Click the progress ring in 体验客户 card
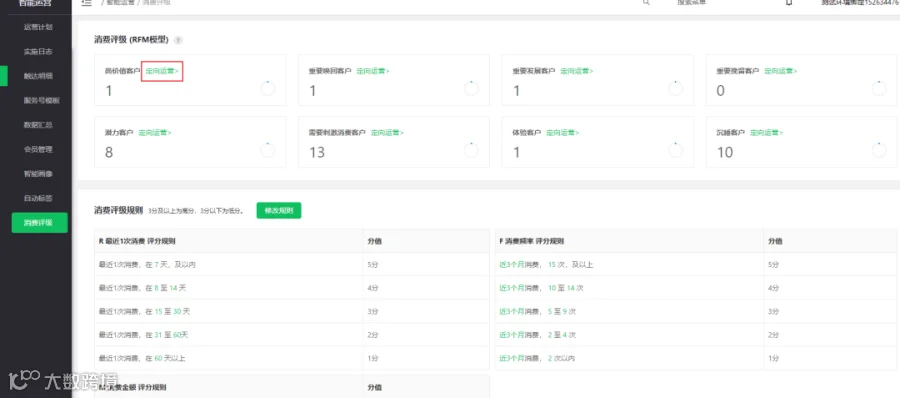 (676, 150)
